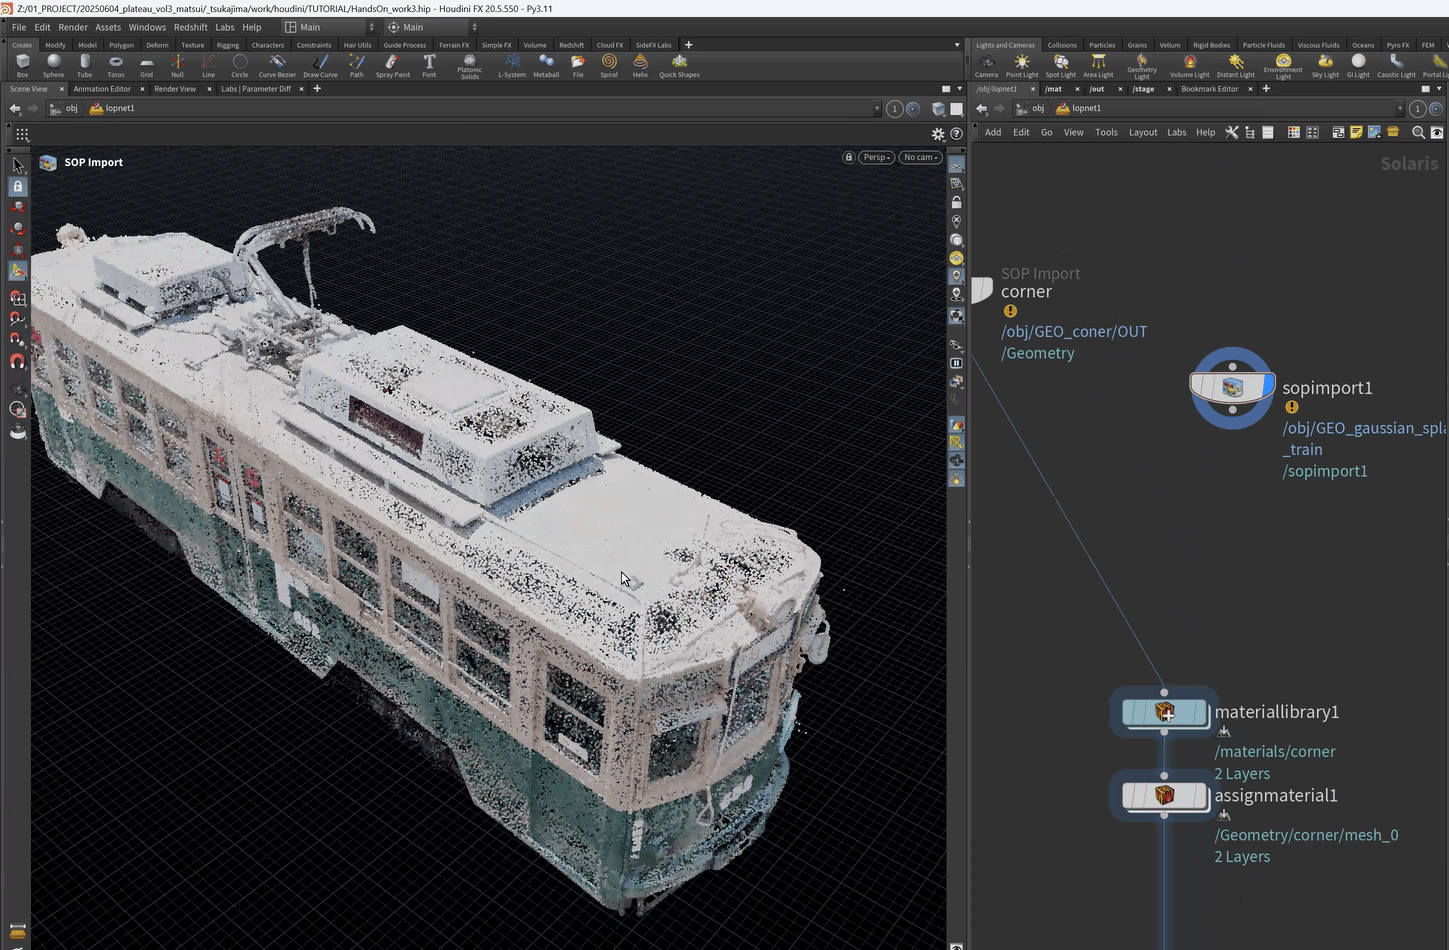Open the Render menu

[73, 27]
